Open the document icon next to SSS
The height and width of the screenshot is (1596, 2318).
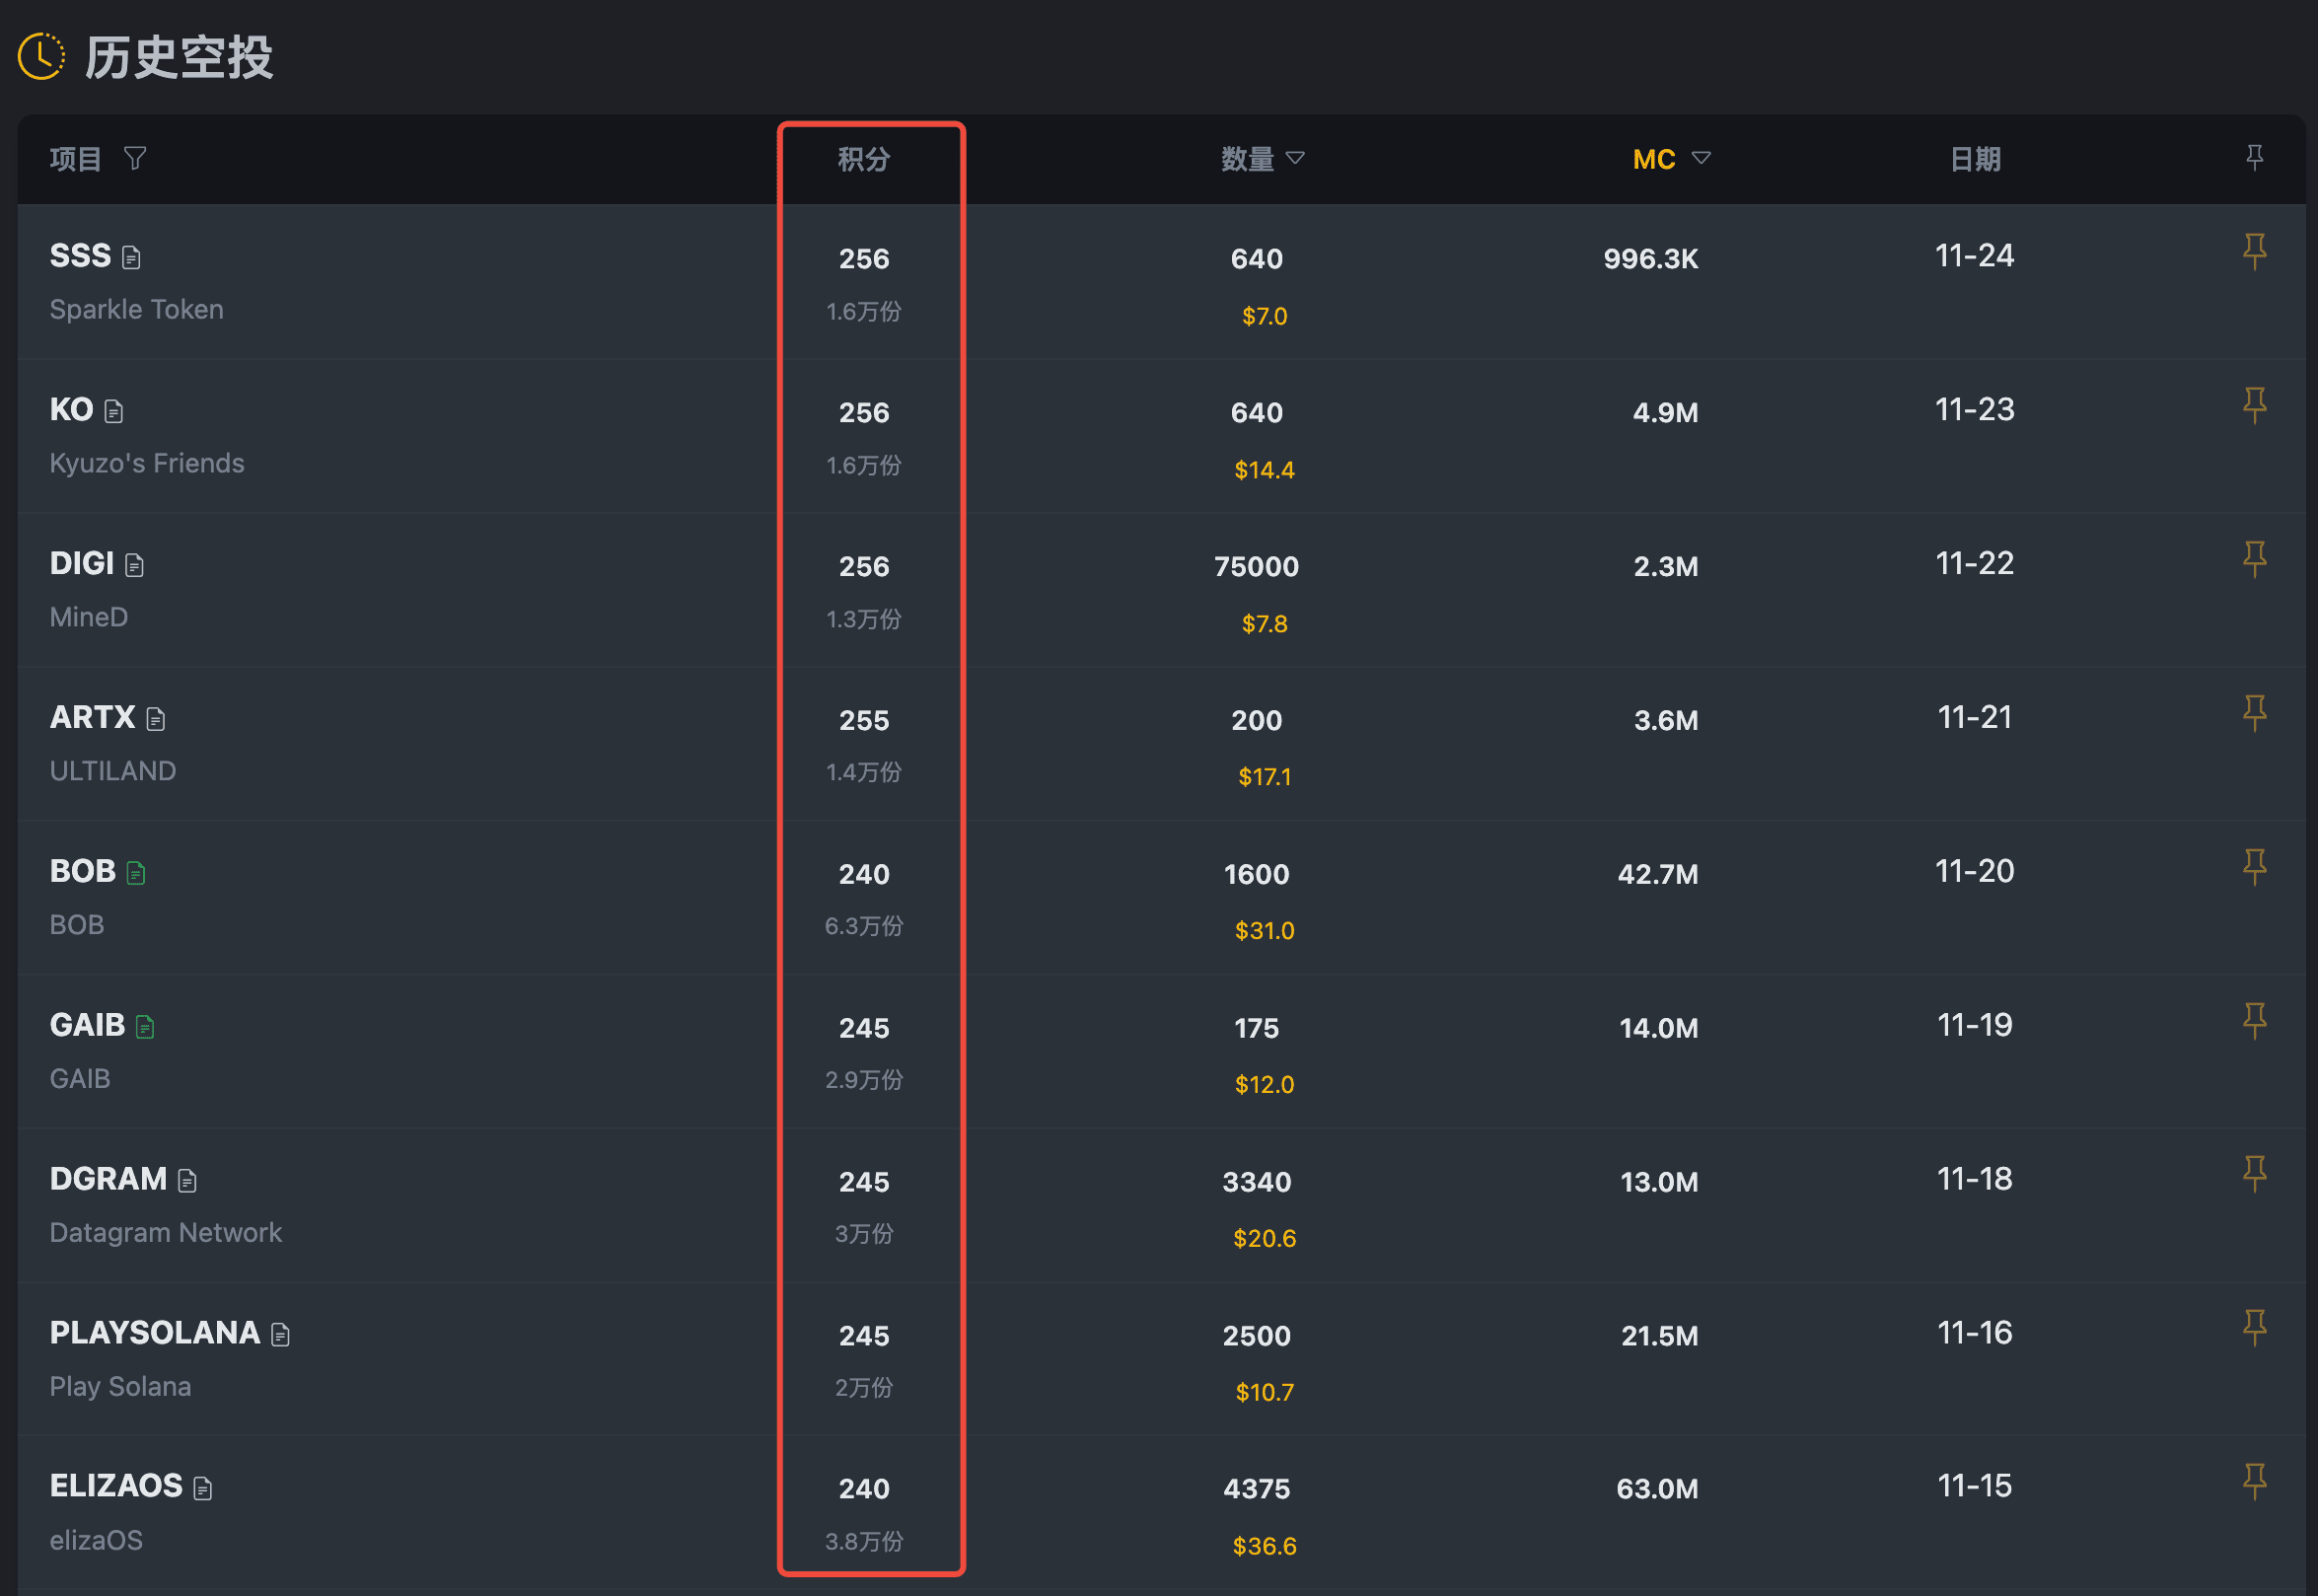[x=131, y=258]
